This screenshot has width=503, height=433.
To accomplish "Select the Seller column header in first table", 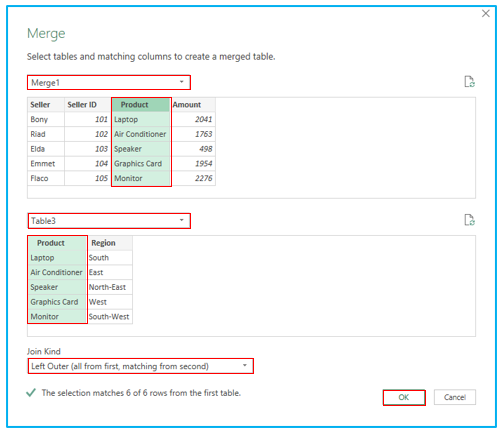I will click(46, 105).
